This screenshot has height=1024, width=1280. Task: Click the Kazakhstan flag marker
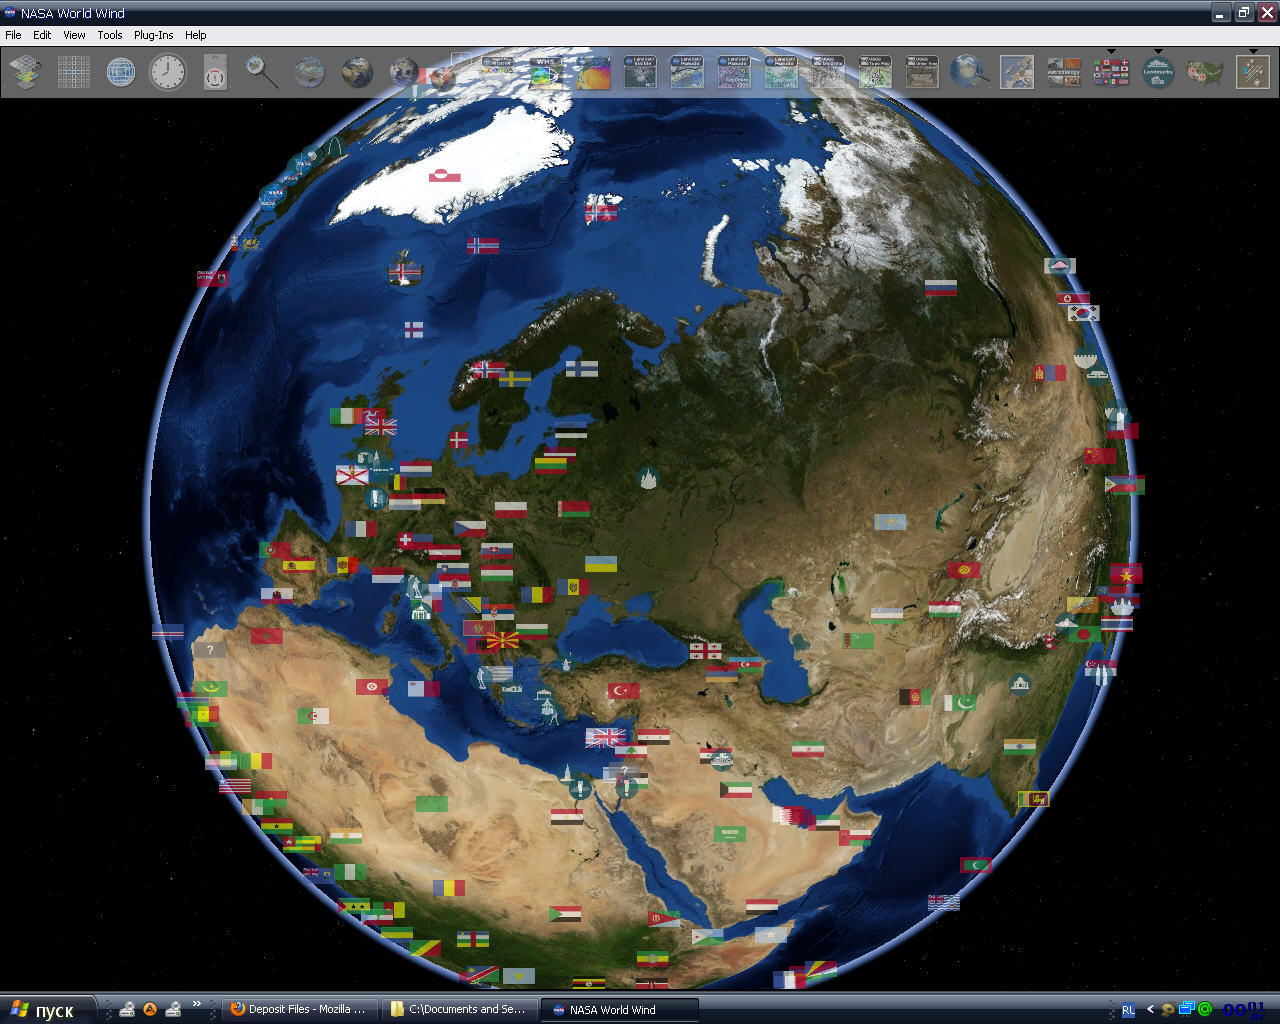890,522
